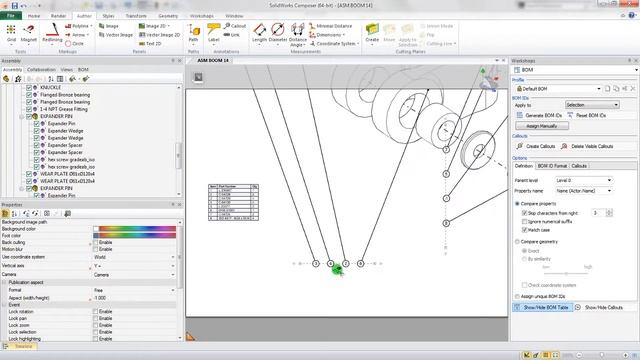Click Generate BOM IDs
The width and height of the screenshot is (640, 360).
click(539, 116)
